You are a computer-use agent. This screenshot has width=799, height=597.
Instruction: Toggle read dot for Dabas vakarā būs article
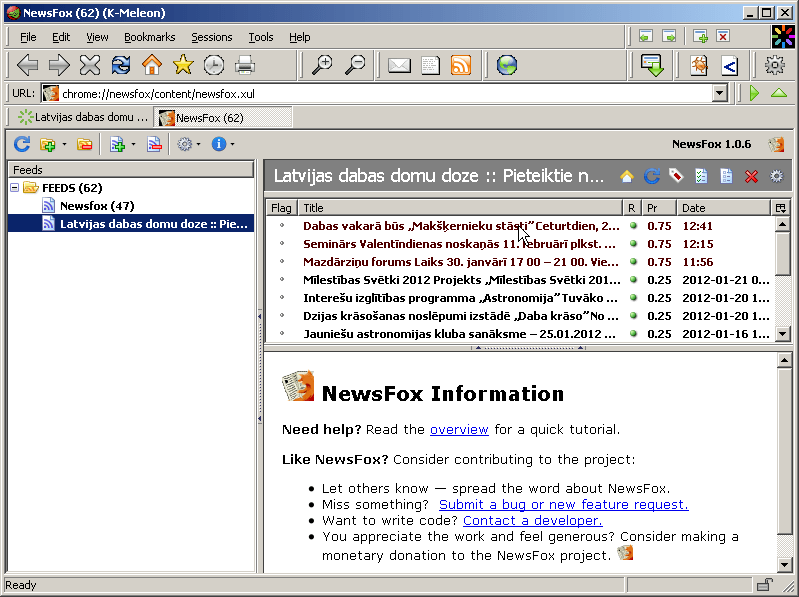point(633,225)
